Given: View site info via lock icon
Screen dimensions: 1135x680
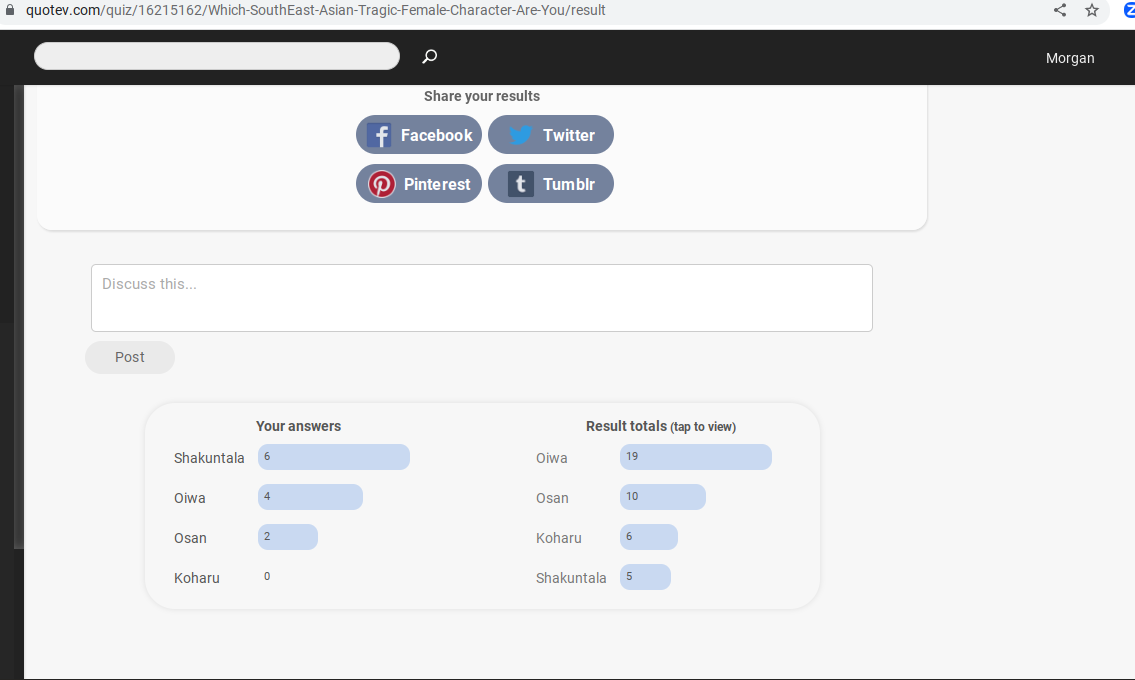Looking at the screenshot, I should (x=11, y=10).
